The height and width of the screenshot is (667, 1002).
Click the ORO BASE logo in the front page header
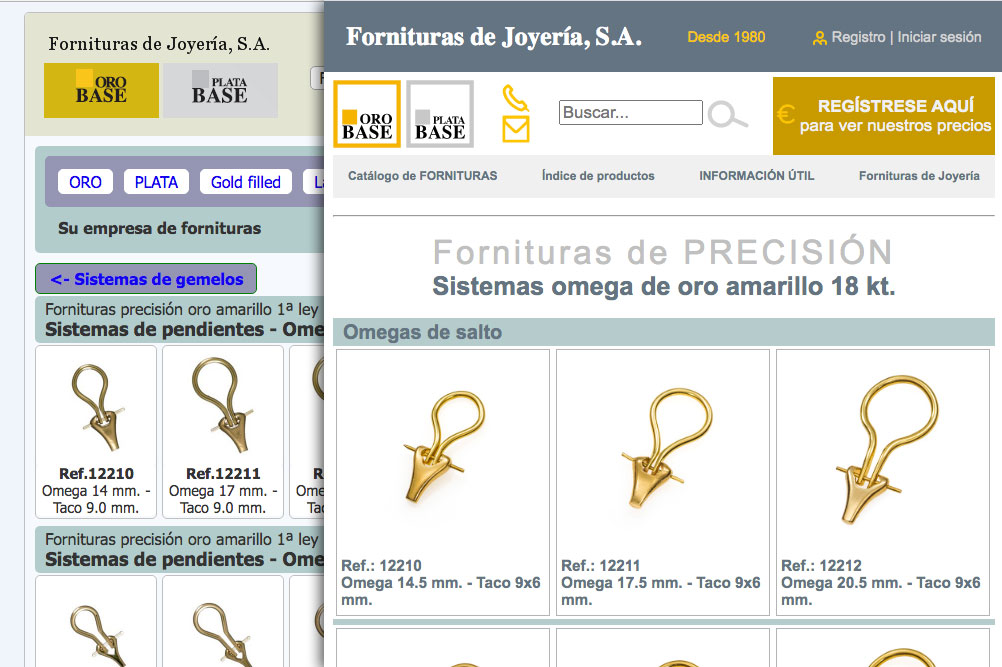[x=367, y=114]
